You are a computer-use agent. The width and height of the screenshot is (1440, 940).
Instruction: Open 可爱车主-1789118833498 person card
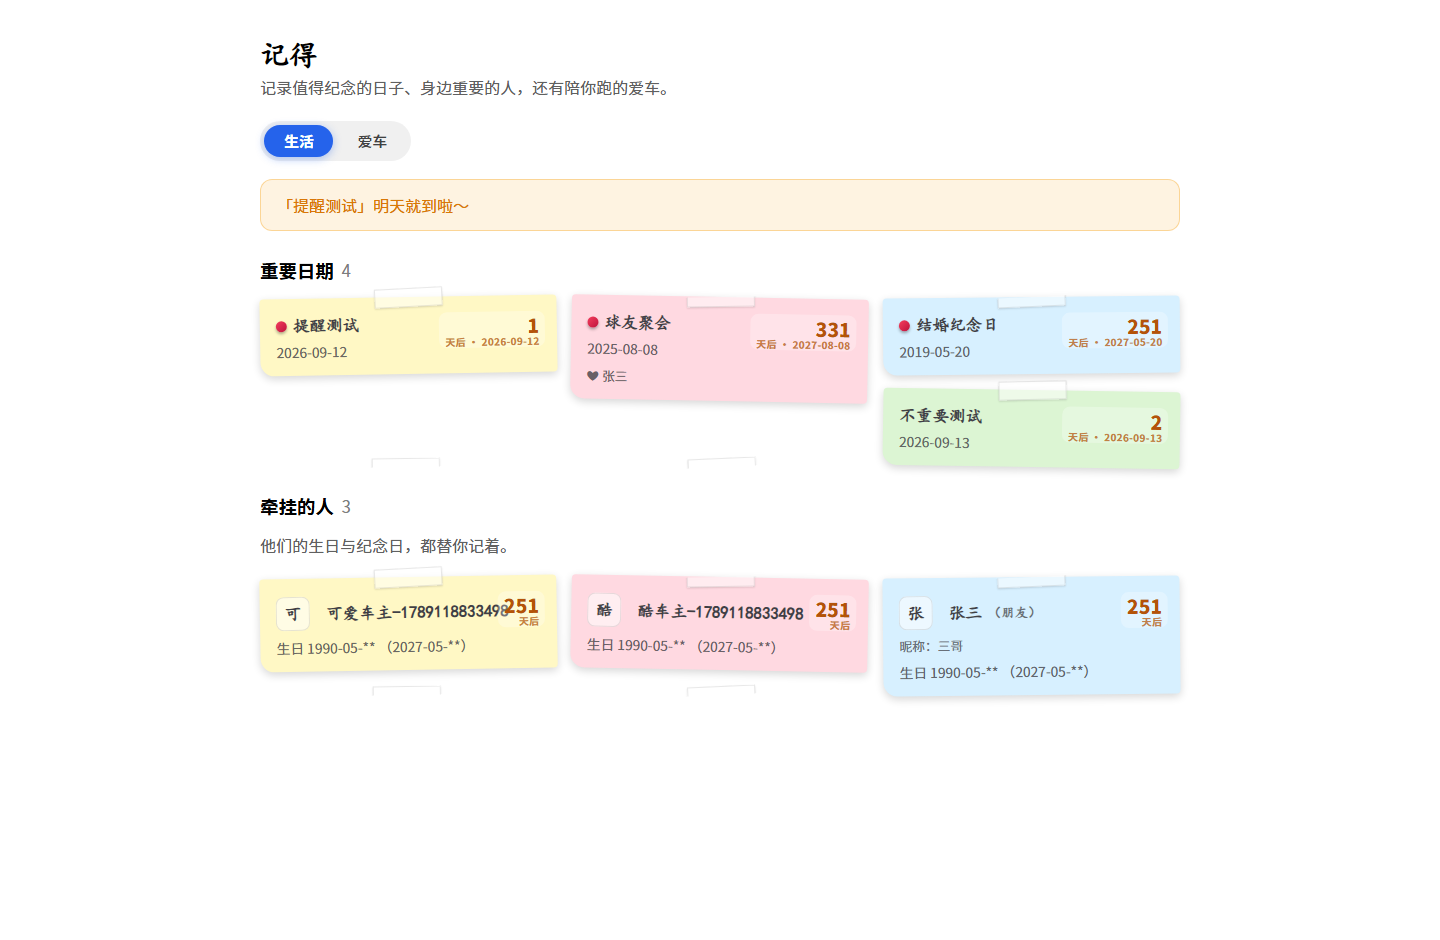409,622
